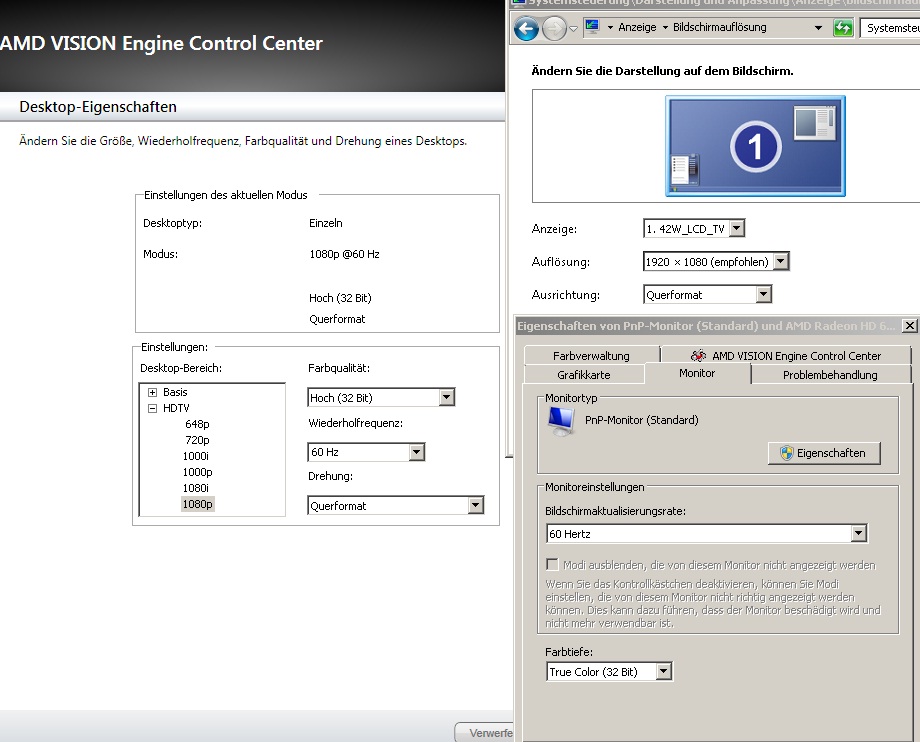Viewport: 920px width, 742px height.
Task: Click the Eigenschaften button with shield
Action: coord(824,453)
